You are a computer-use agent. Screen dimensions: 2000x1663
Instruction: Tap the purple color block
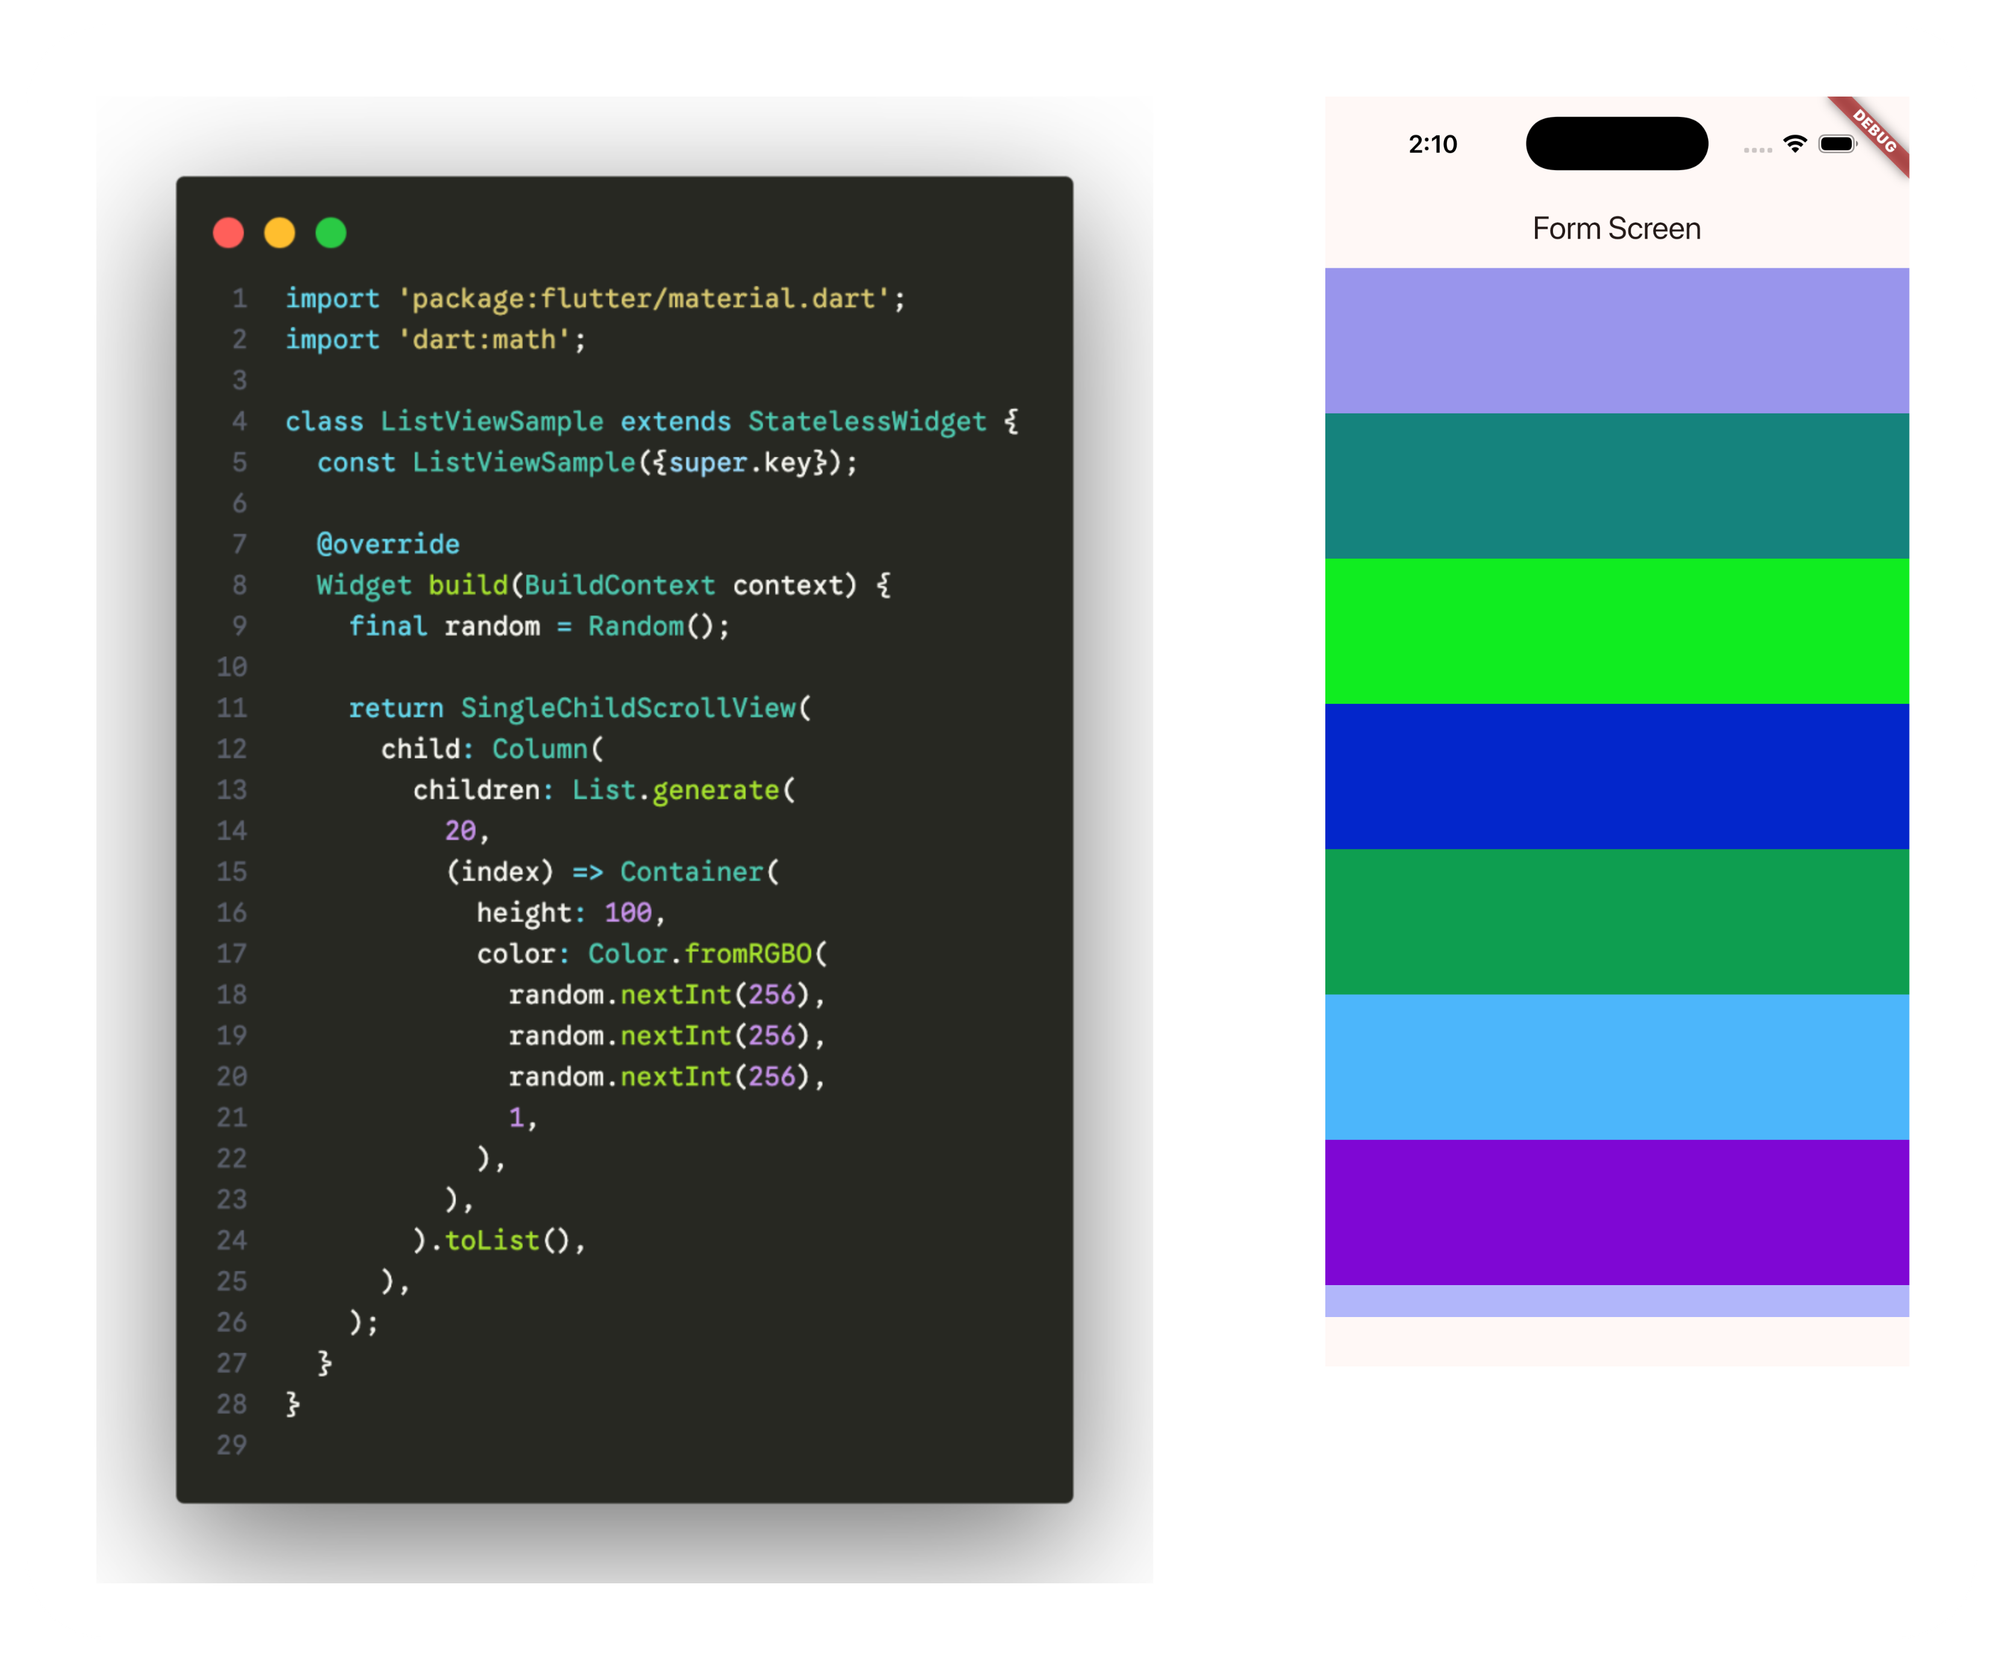click(x=1616, y=1212)
